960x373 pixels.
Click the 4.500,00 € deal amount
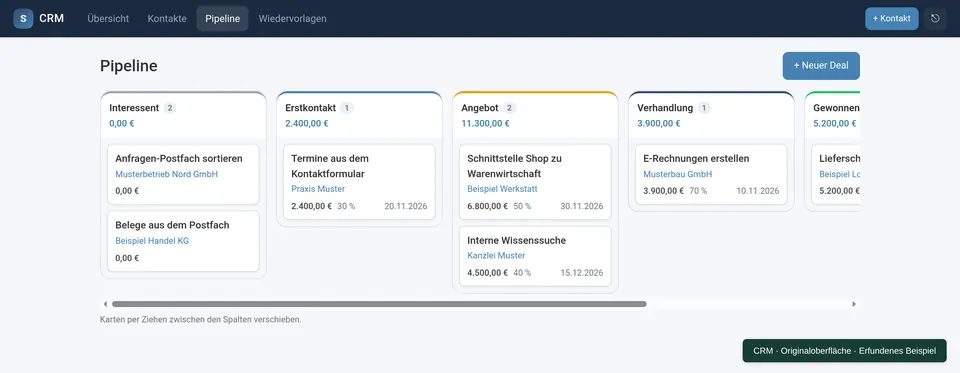(x=487, y=273)
